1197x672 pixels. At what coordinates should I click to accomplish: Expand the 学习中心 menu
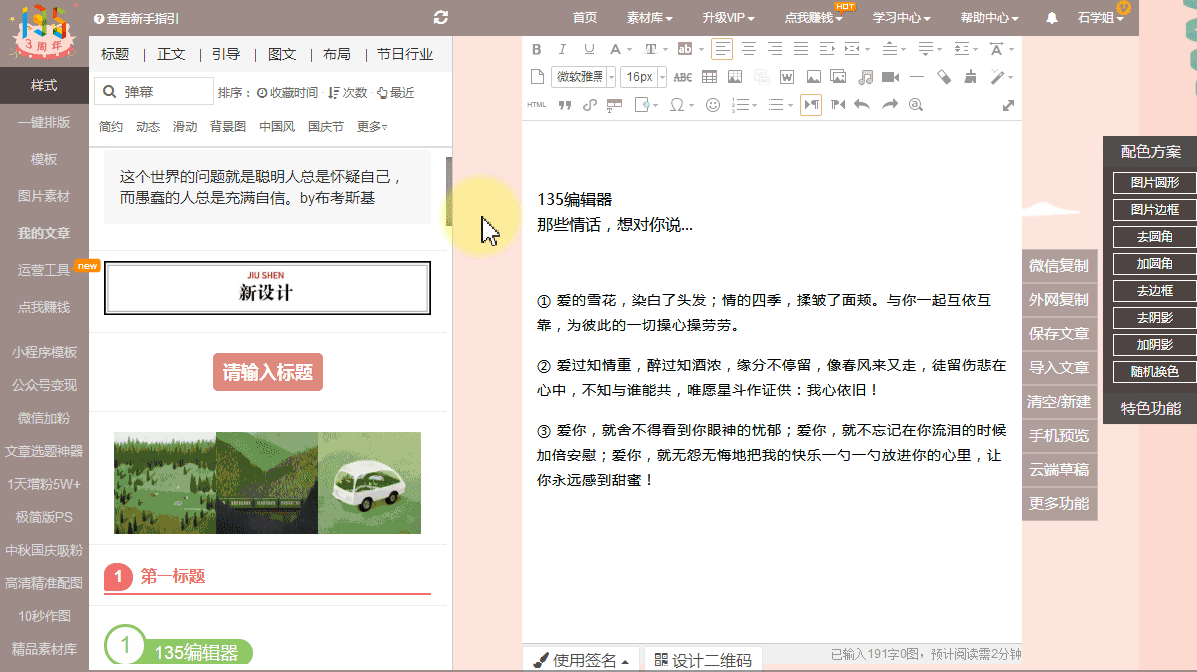(902, 18)
